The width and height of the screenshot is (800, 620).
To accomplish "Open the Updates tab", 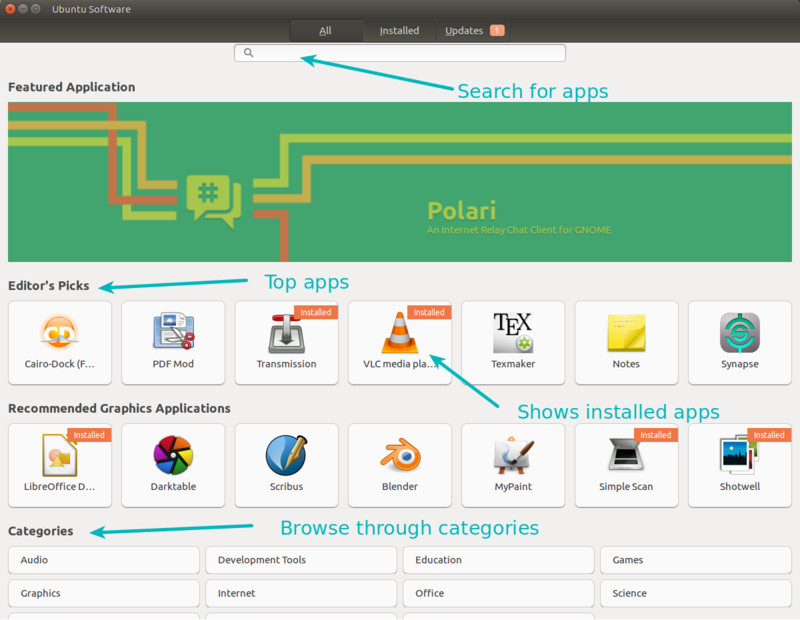I will click(463, 30).
